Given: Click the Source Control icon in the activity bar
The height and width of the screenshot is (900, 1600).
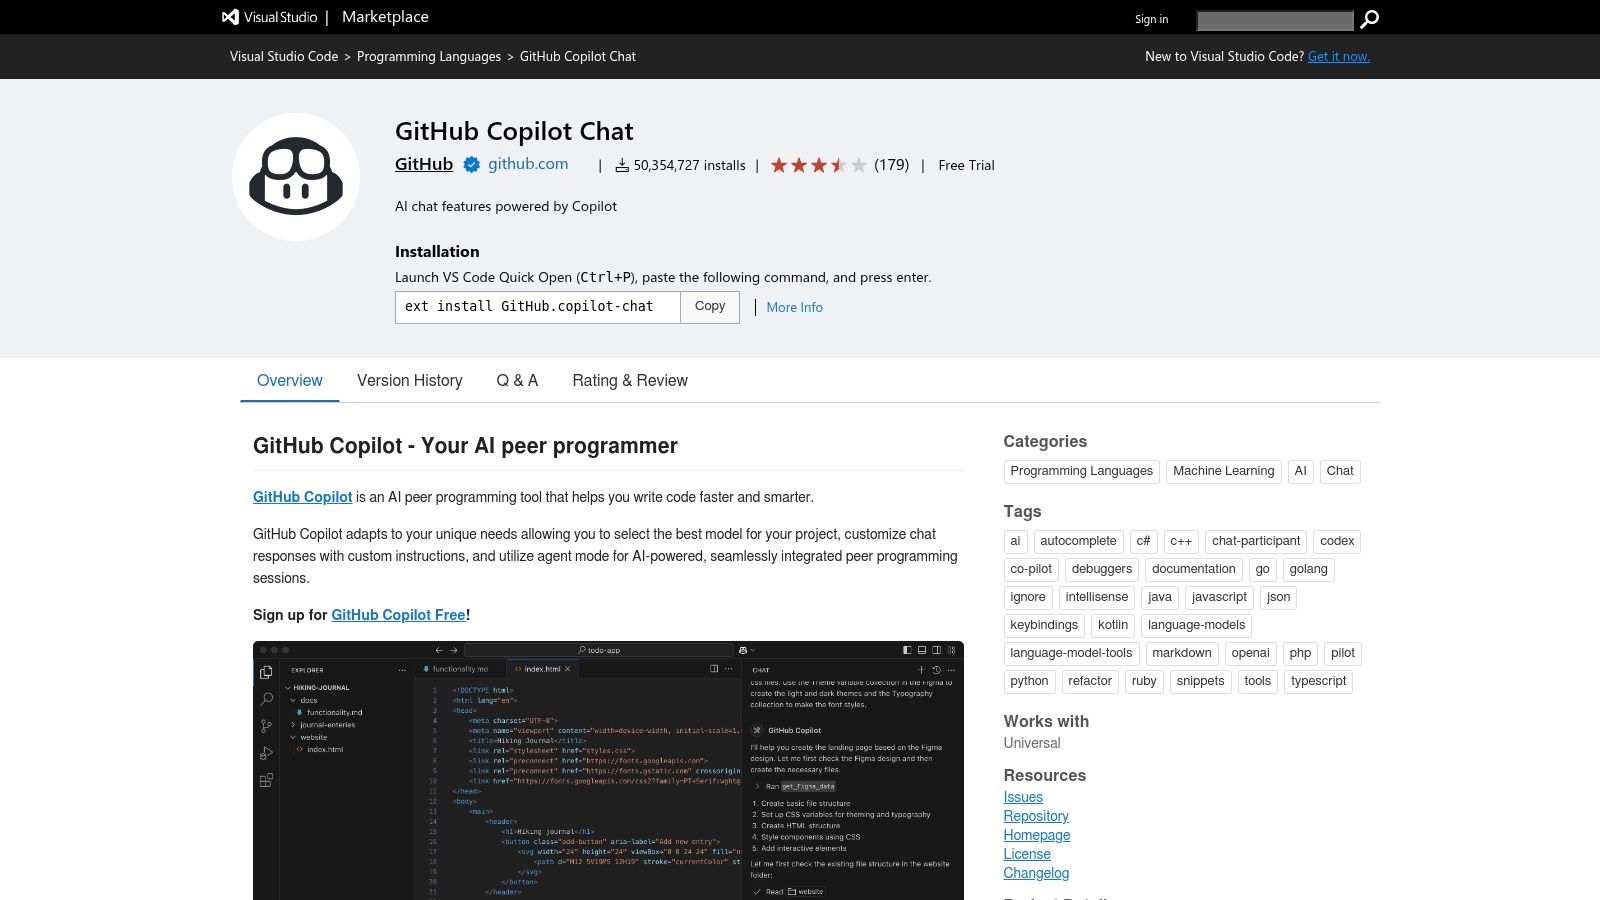Looking at the screenshot, I should (266, 725).
